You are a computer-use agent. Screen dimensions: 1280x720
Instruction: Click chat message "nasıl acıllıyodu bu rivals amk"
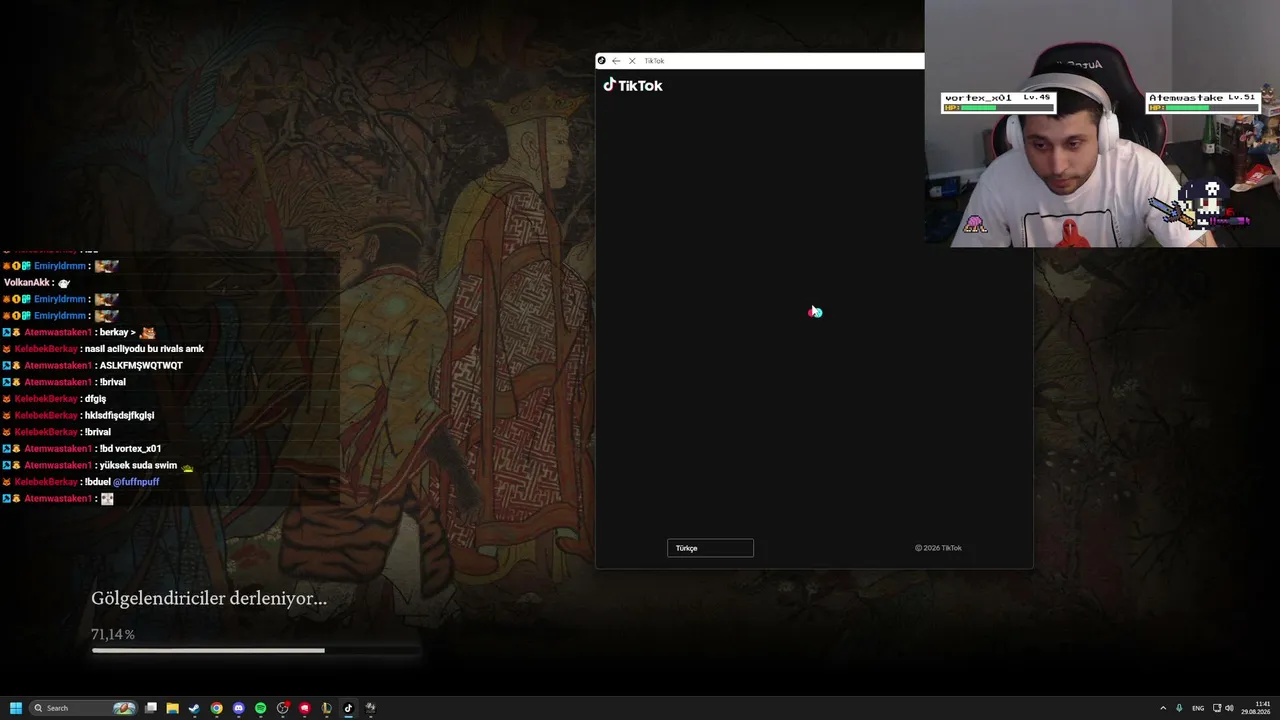point(144,349)
